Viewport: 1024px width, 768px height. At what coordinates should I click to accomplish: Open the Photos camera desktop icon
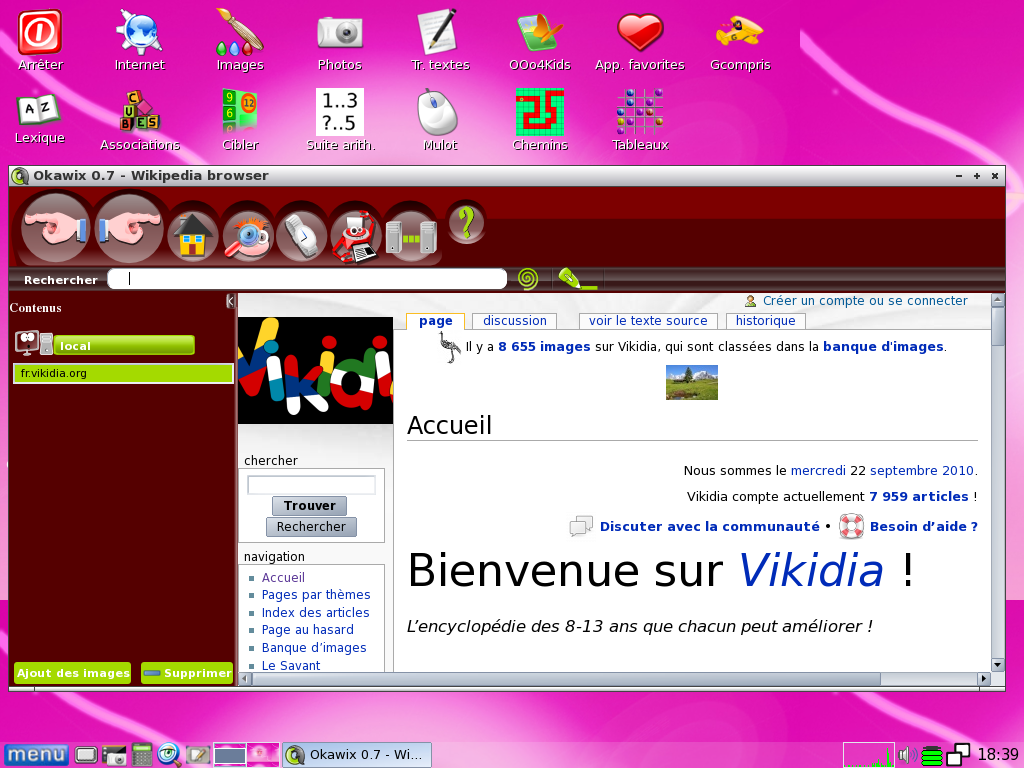(340, 43)
